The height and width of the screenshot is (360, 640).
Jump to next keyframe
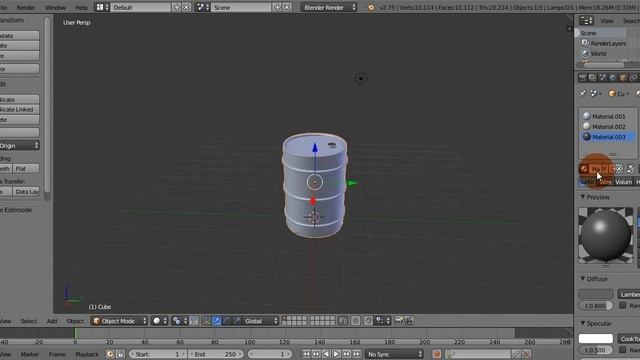(x=346, y=354)
